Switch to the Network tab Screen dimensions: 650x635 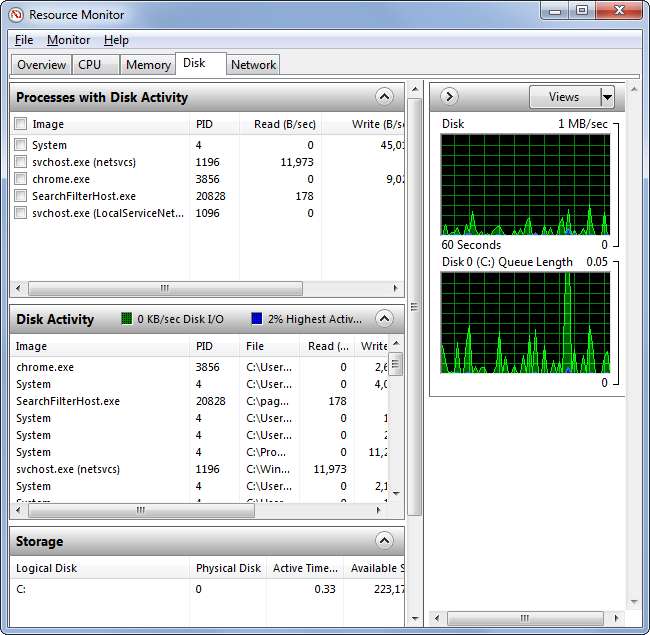tap(253, 65)
